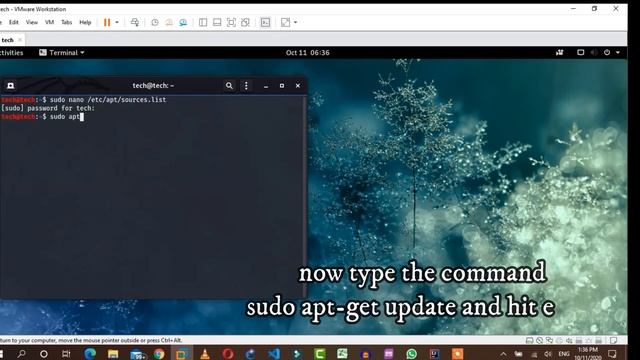The height and width of the screenshot is (360, 640).
Task: Open IntelliJ IDEA from taskbar
Action: pos(434,354)
